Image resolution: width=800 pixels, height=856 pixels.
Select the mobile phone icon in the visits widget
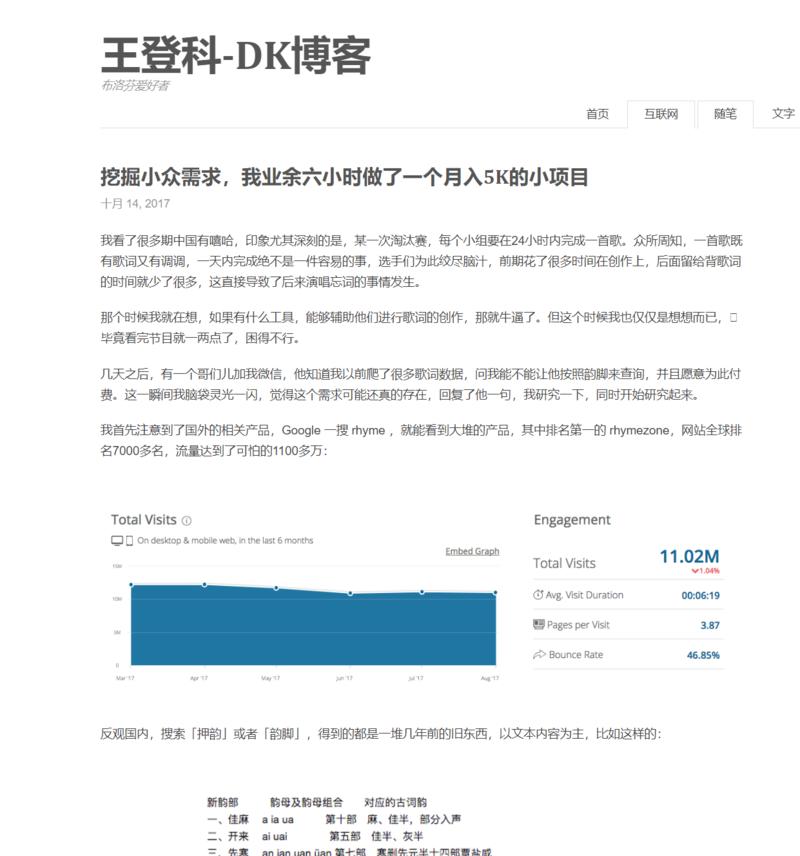pos(127,539)
